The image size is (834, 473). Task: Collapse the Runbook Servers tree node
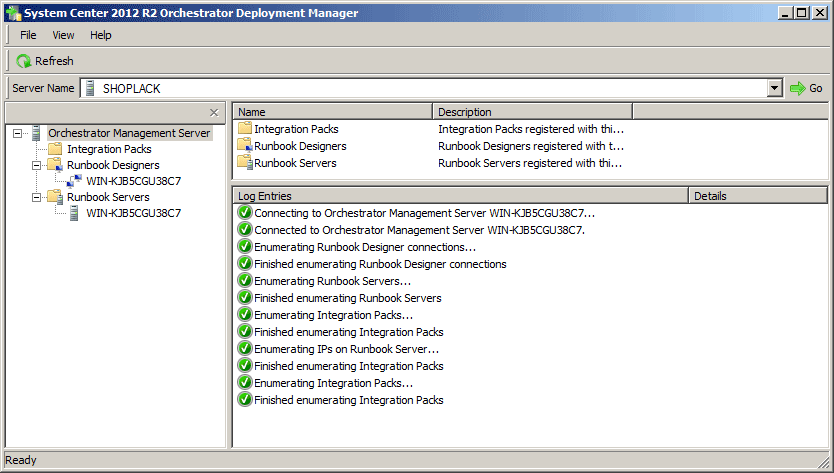[x=36, y=197]
